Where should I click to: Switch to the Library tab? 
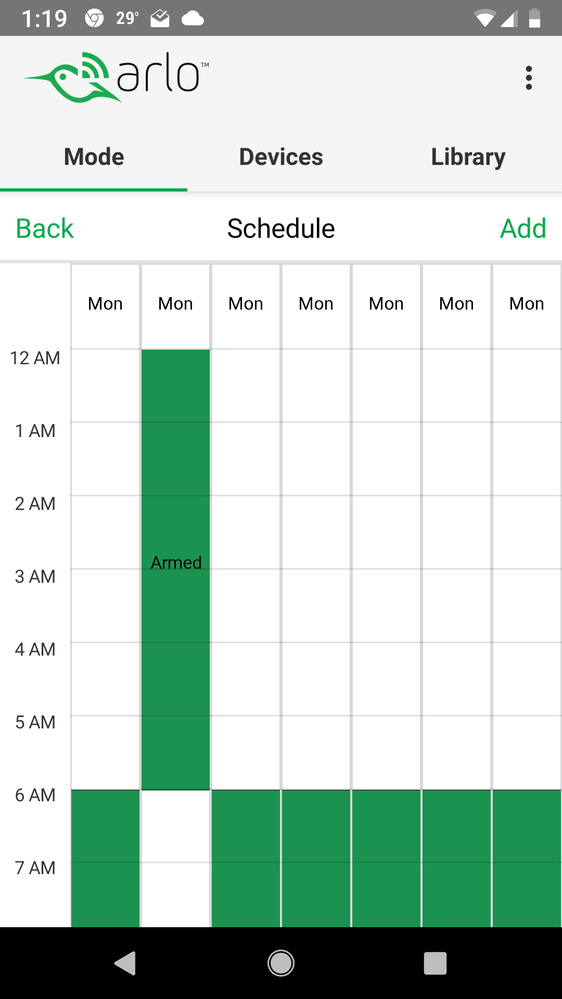(468, 157)
